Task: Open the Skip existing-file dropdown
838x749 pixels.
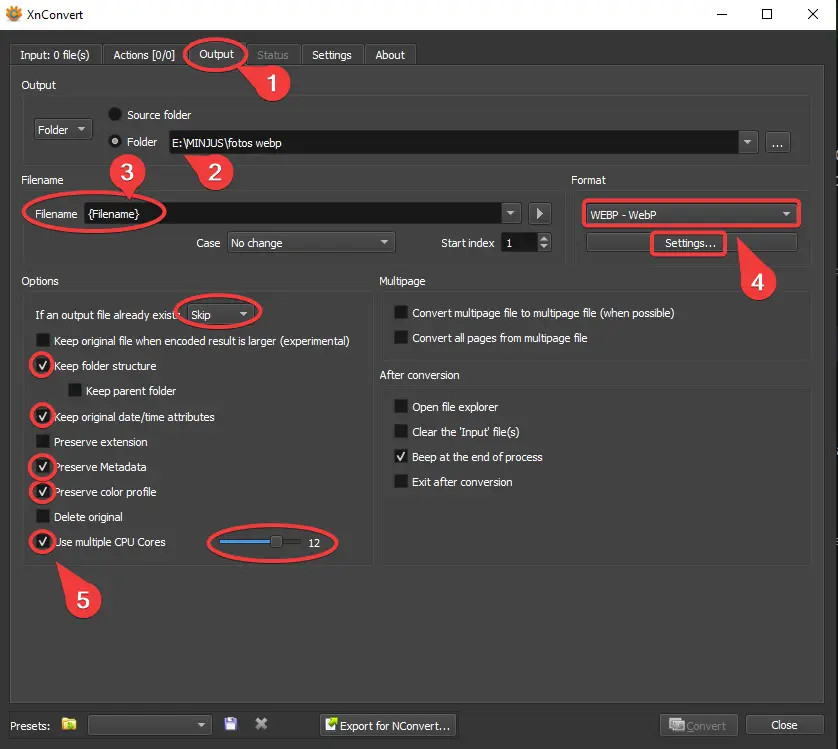Action: point(220,314)
